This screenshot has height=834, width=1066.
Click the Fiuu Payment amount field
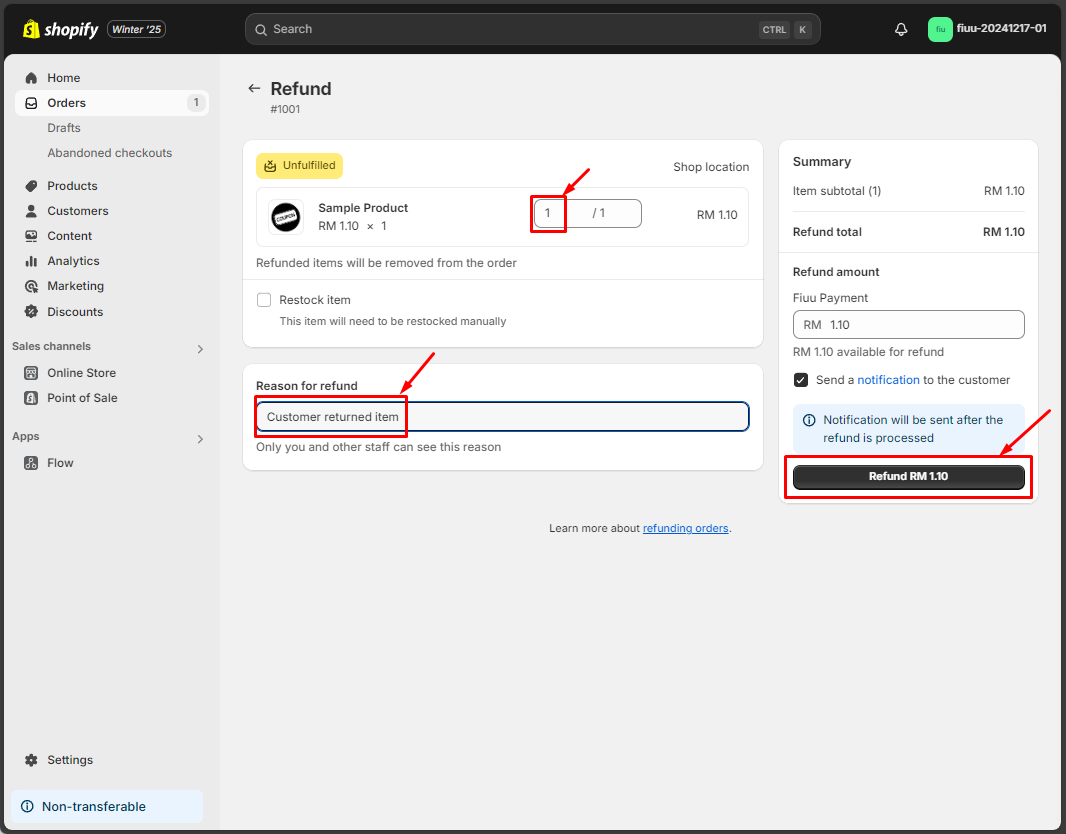908,325
